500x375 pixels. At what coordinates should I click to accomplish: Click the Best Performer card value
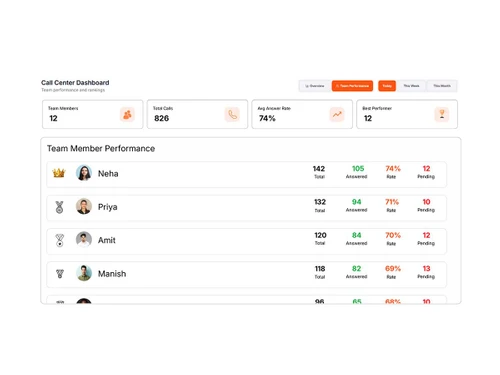368,118
